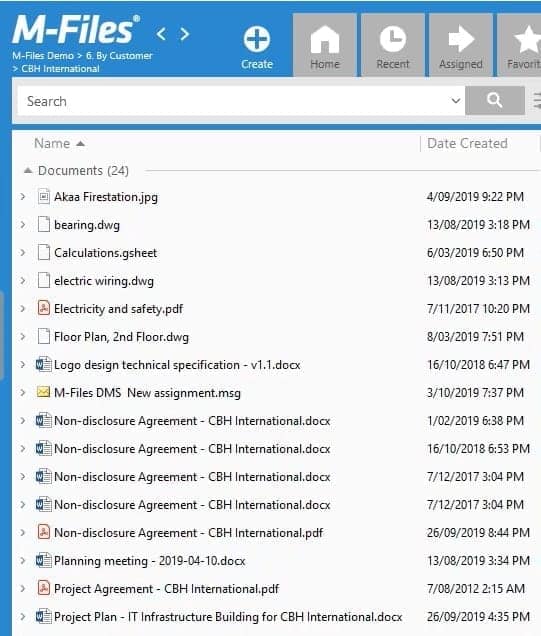Select M-Files DMS New assignment.msg file name
The image size is (541, 636).
[147, 393]
